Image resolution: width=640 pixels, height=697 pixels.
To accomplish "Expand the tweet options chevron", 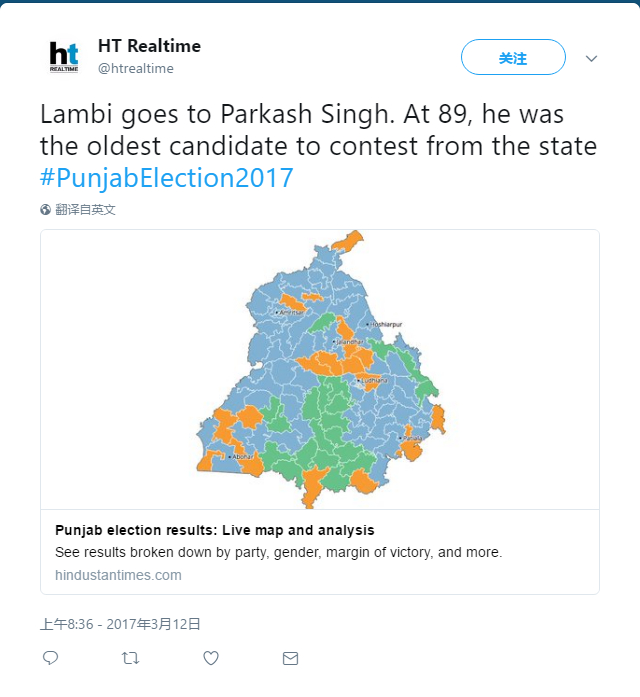I will click(591, 58).
